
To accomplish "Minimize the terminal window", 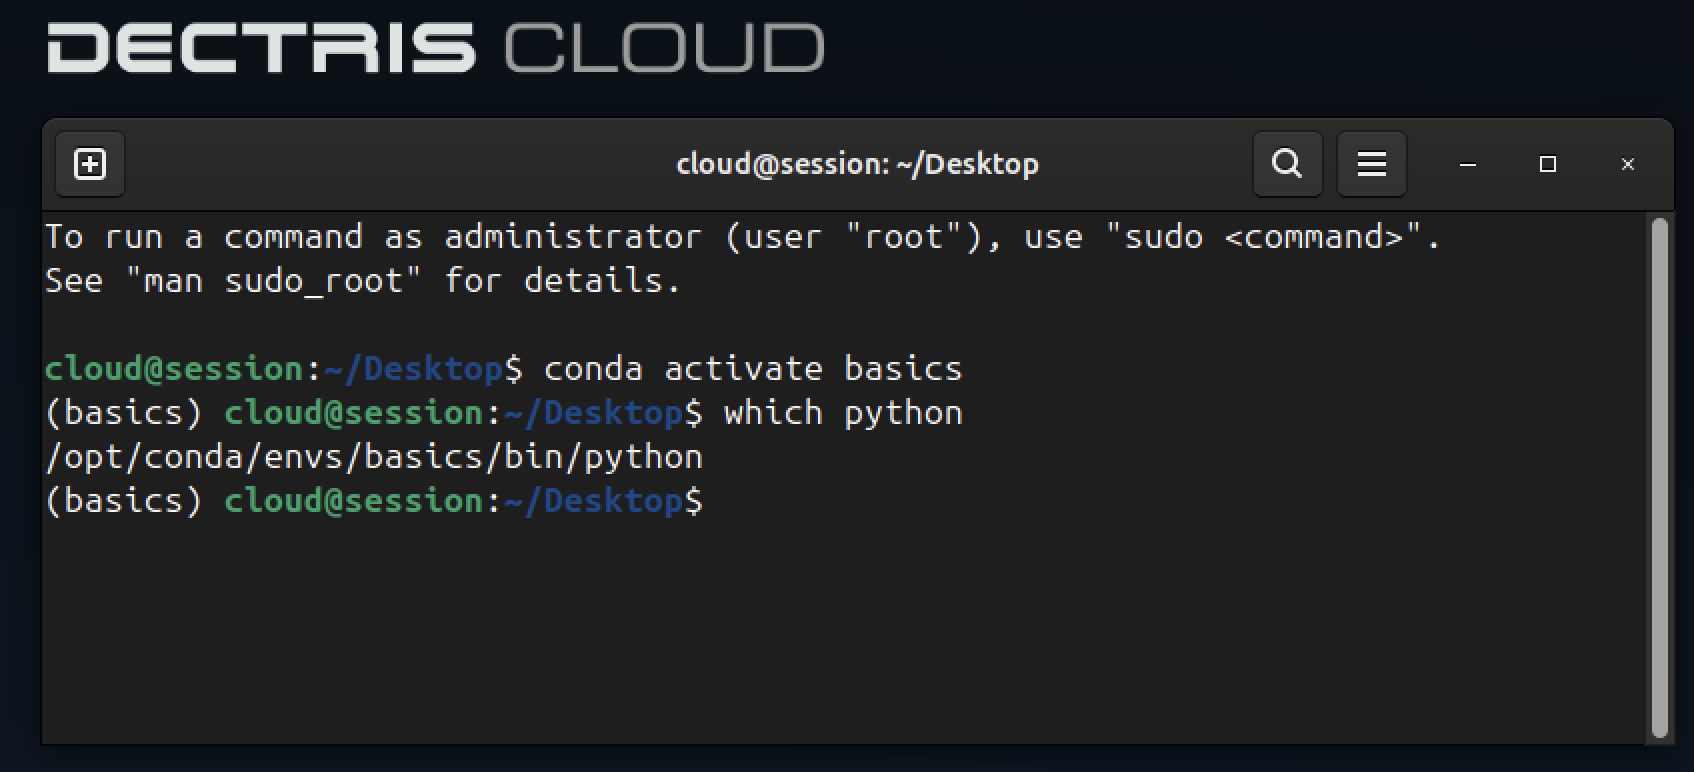I will tap(1468, 164).
